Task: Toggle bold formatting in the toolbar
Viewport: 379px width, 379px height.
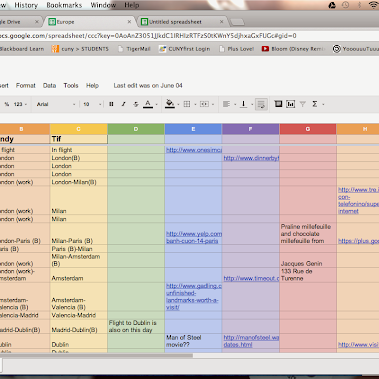Action: 111,104
